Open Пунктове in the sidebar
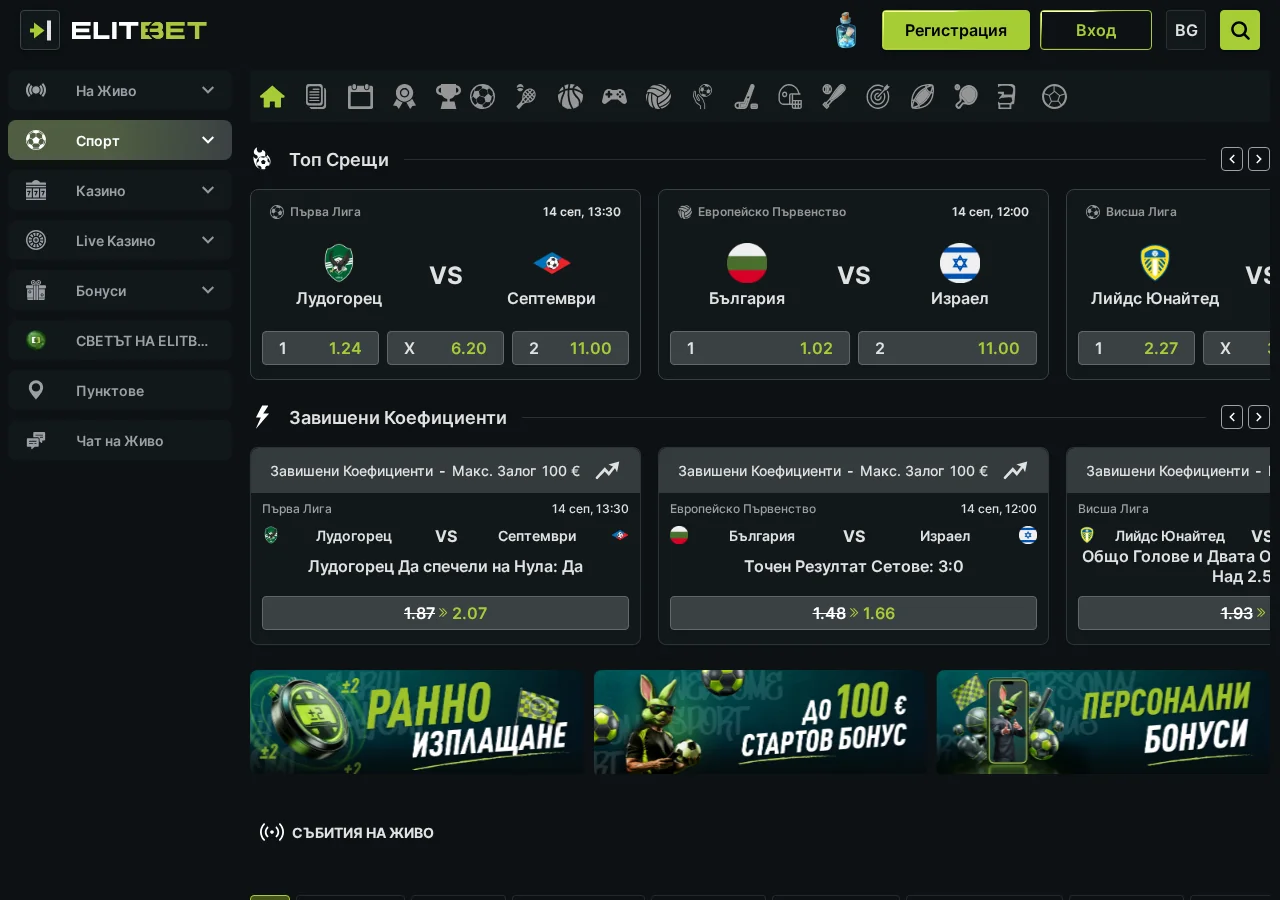Image resolution: width=1280 pixels, height=900 pixels. tap(120, 390)
